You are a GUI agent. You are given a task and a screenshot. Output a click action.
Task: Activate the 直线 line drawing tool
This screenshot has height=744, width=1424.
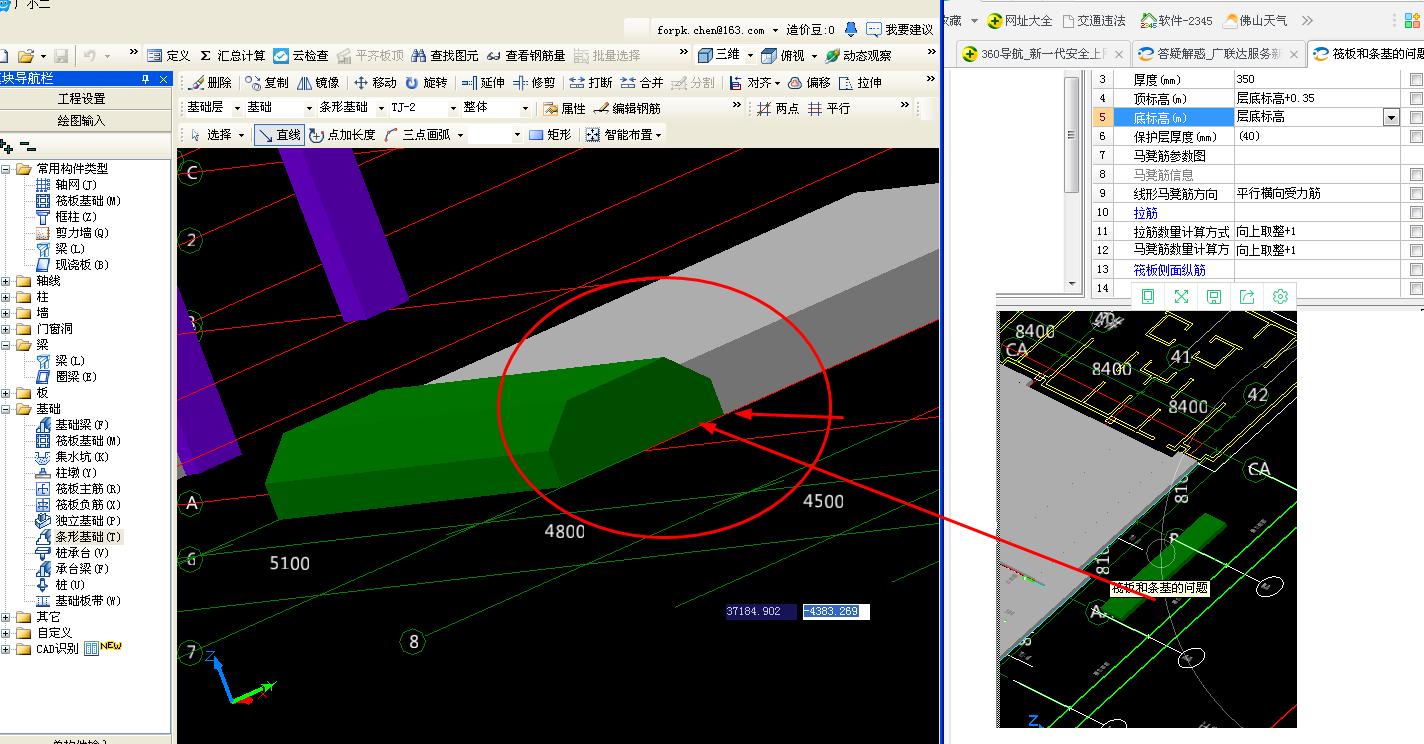tap(279, 134)
